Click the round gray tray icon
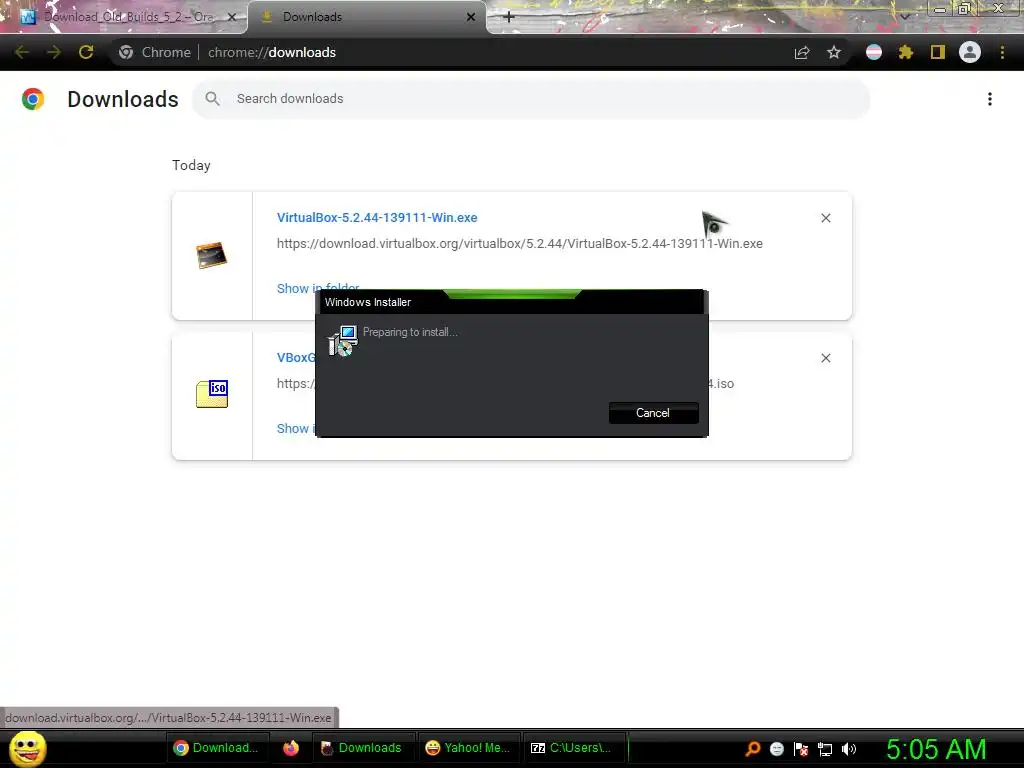1024x768 pixels. click(776, 749)
